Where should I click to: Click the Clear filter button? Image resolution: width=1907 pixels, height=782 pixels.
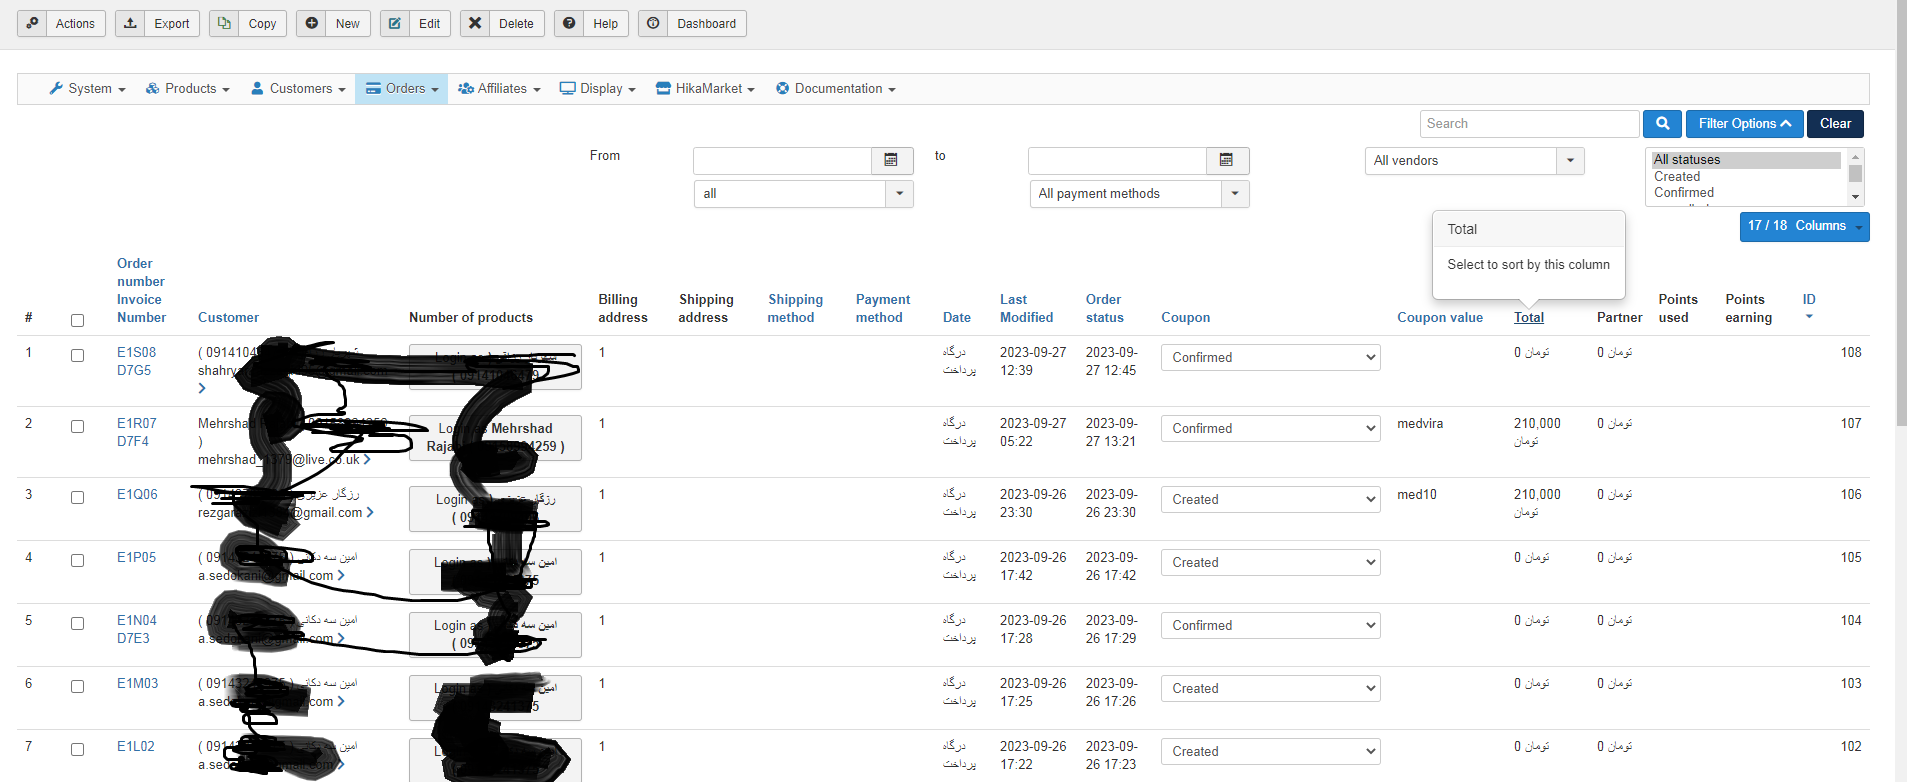click(1835, 124)
